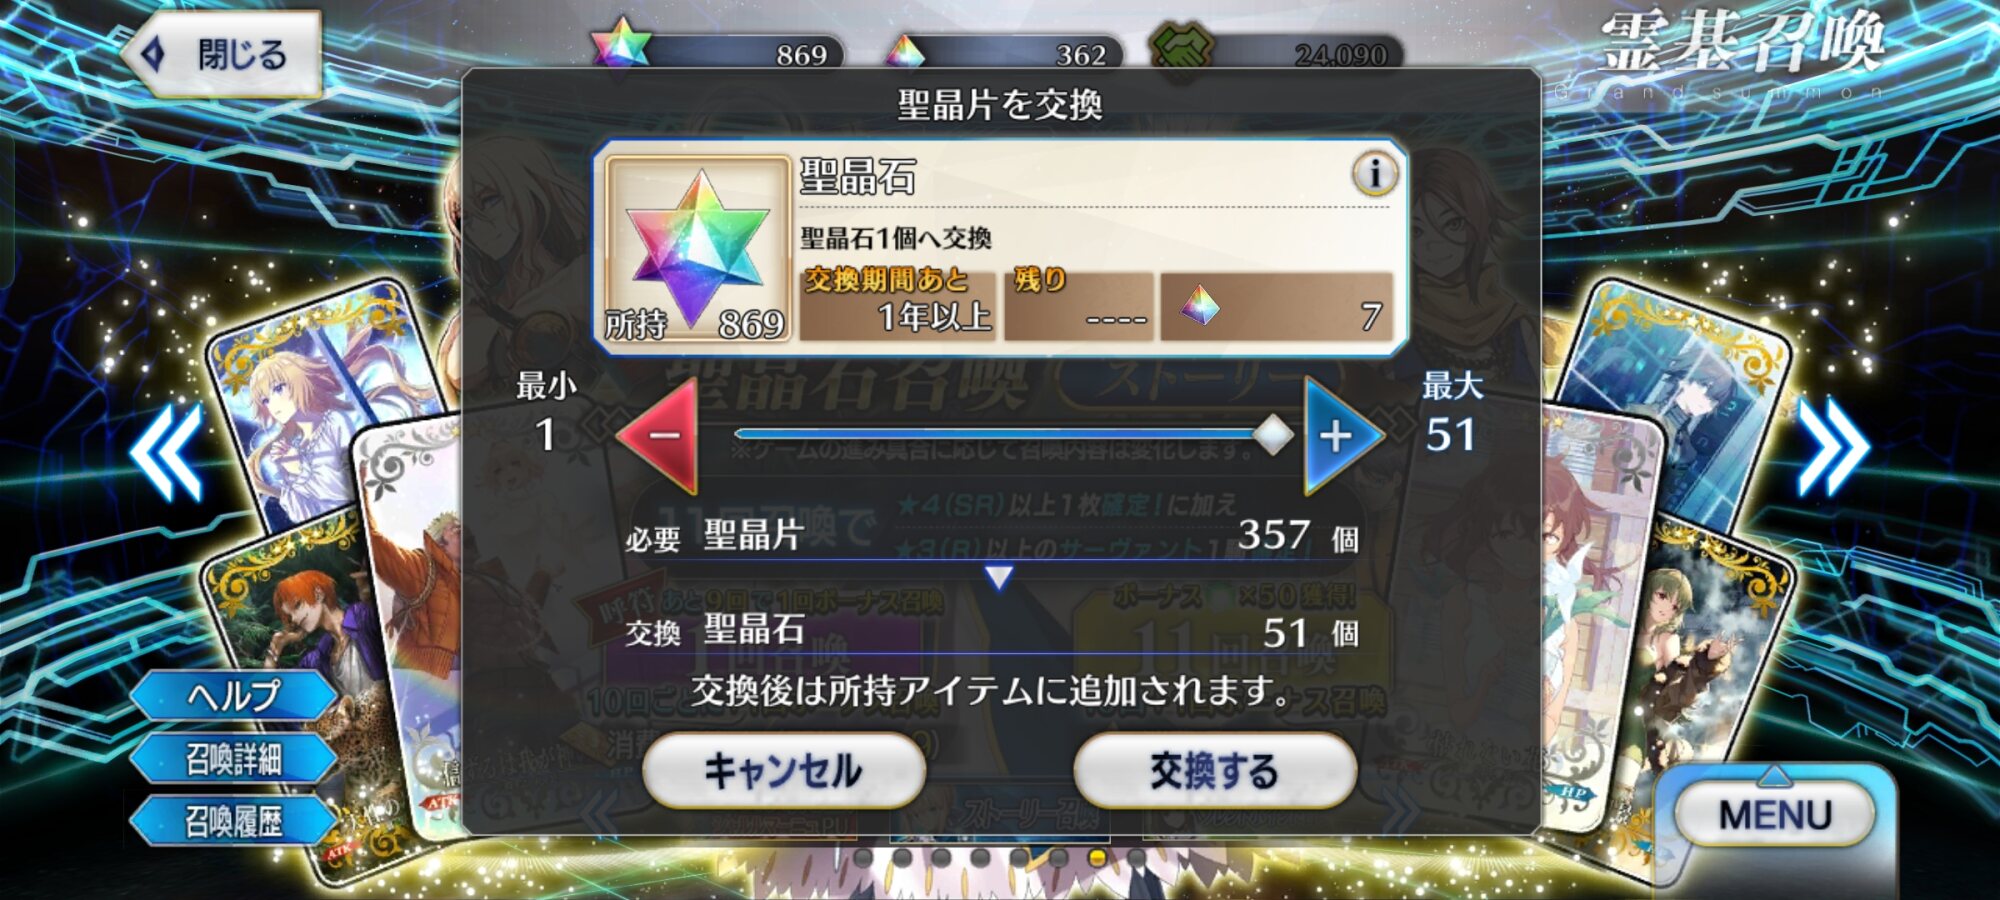Viewport: 2000px width, 900px height.
Task: Confirm with the 交換する button
Action: (x=1214, y=771)
